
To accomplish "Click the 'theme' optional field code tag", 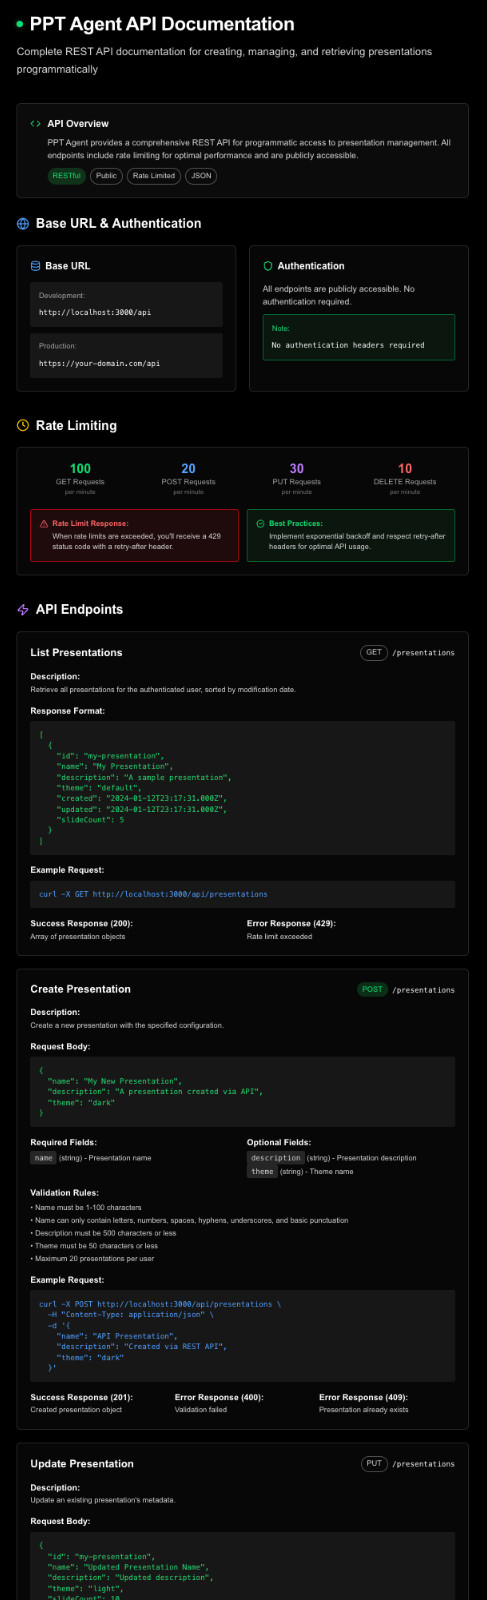I will coord(262,1172).
